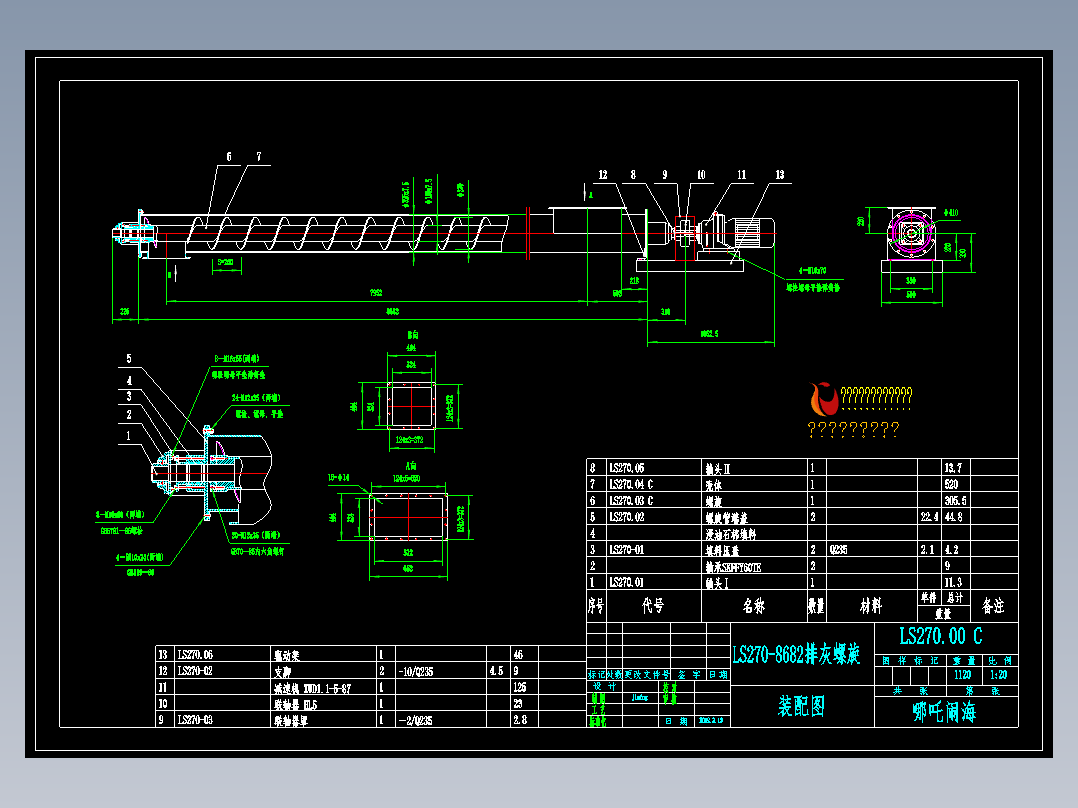Select the total weight '46' in row 13

pos(518,655)
